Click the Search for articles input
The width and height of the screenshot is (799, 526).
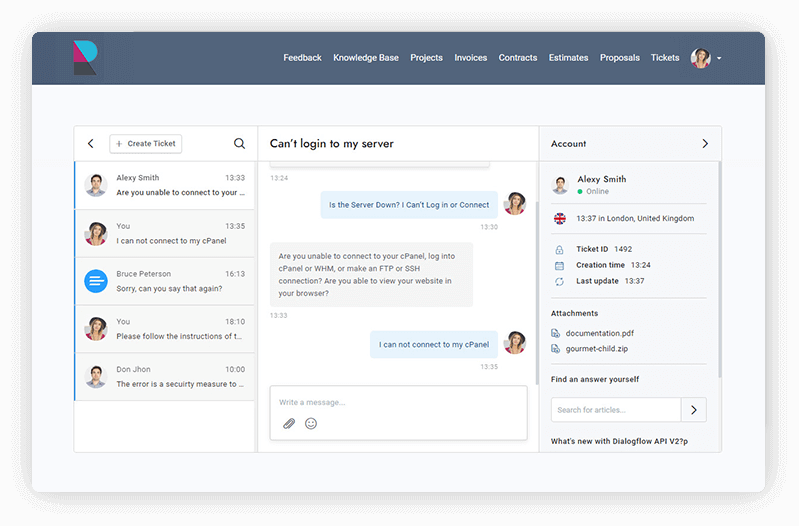615,410
